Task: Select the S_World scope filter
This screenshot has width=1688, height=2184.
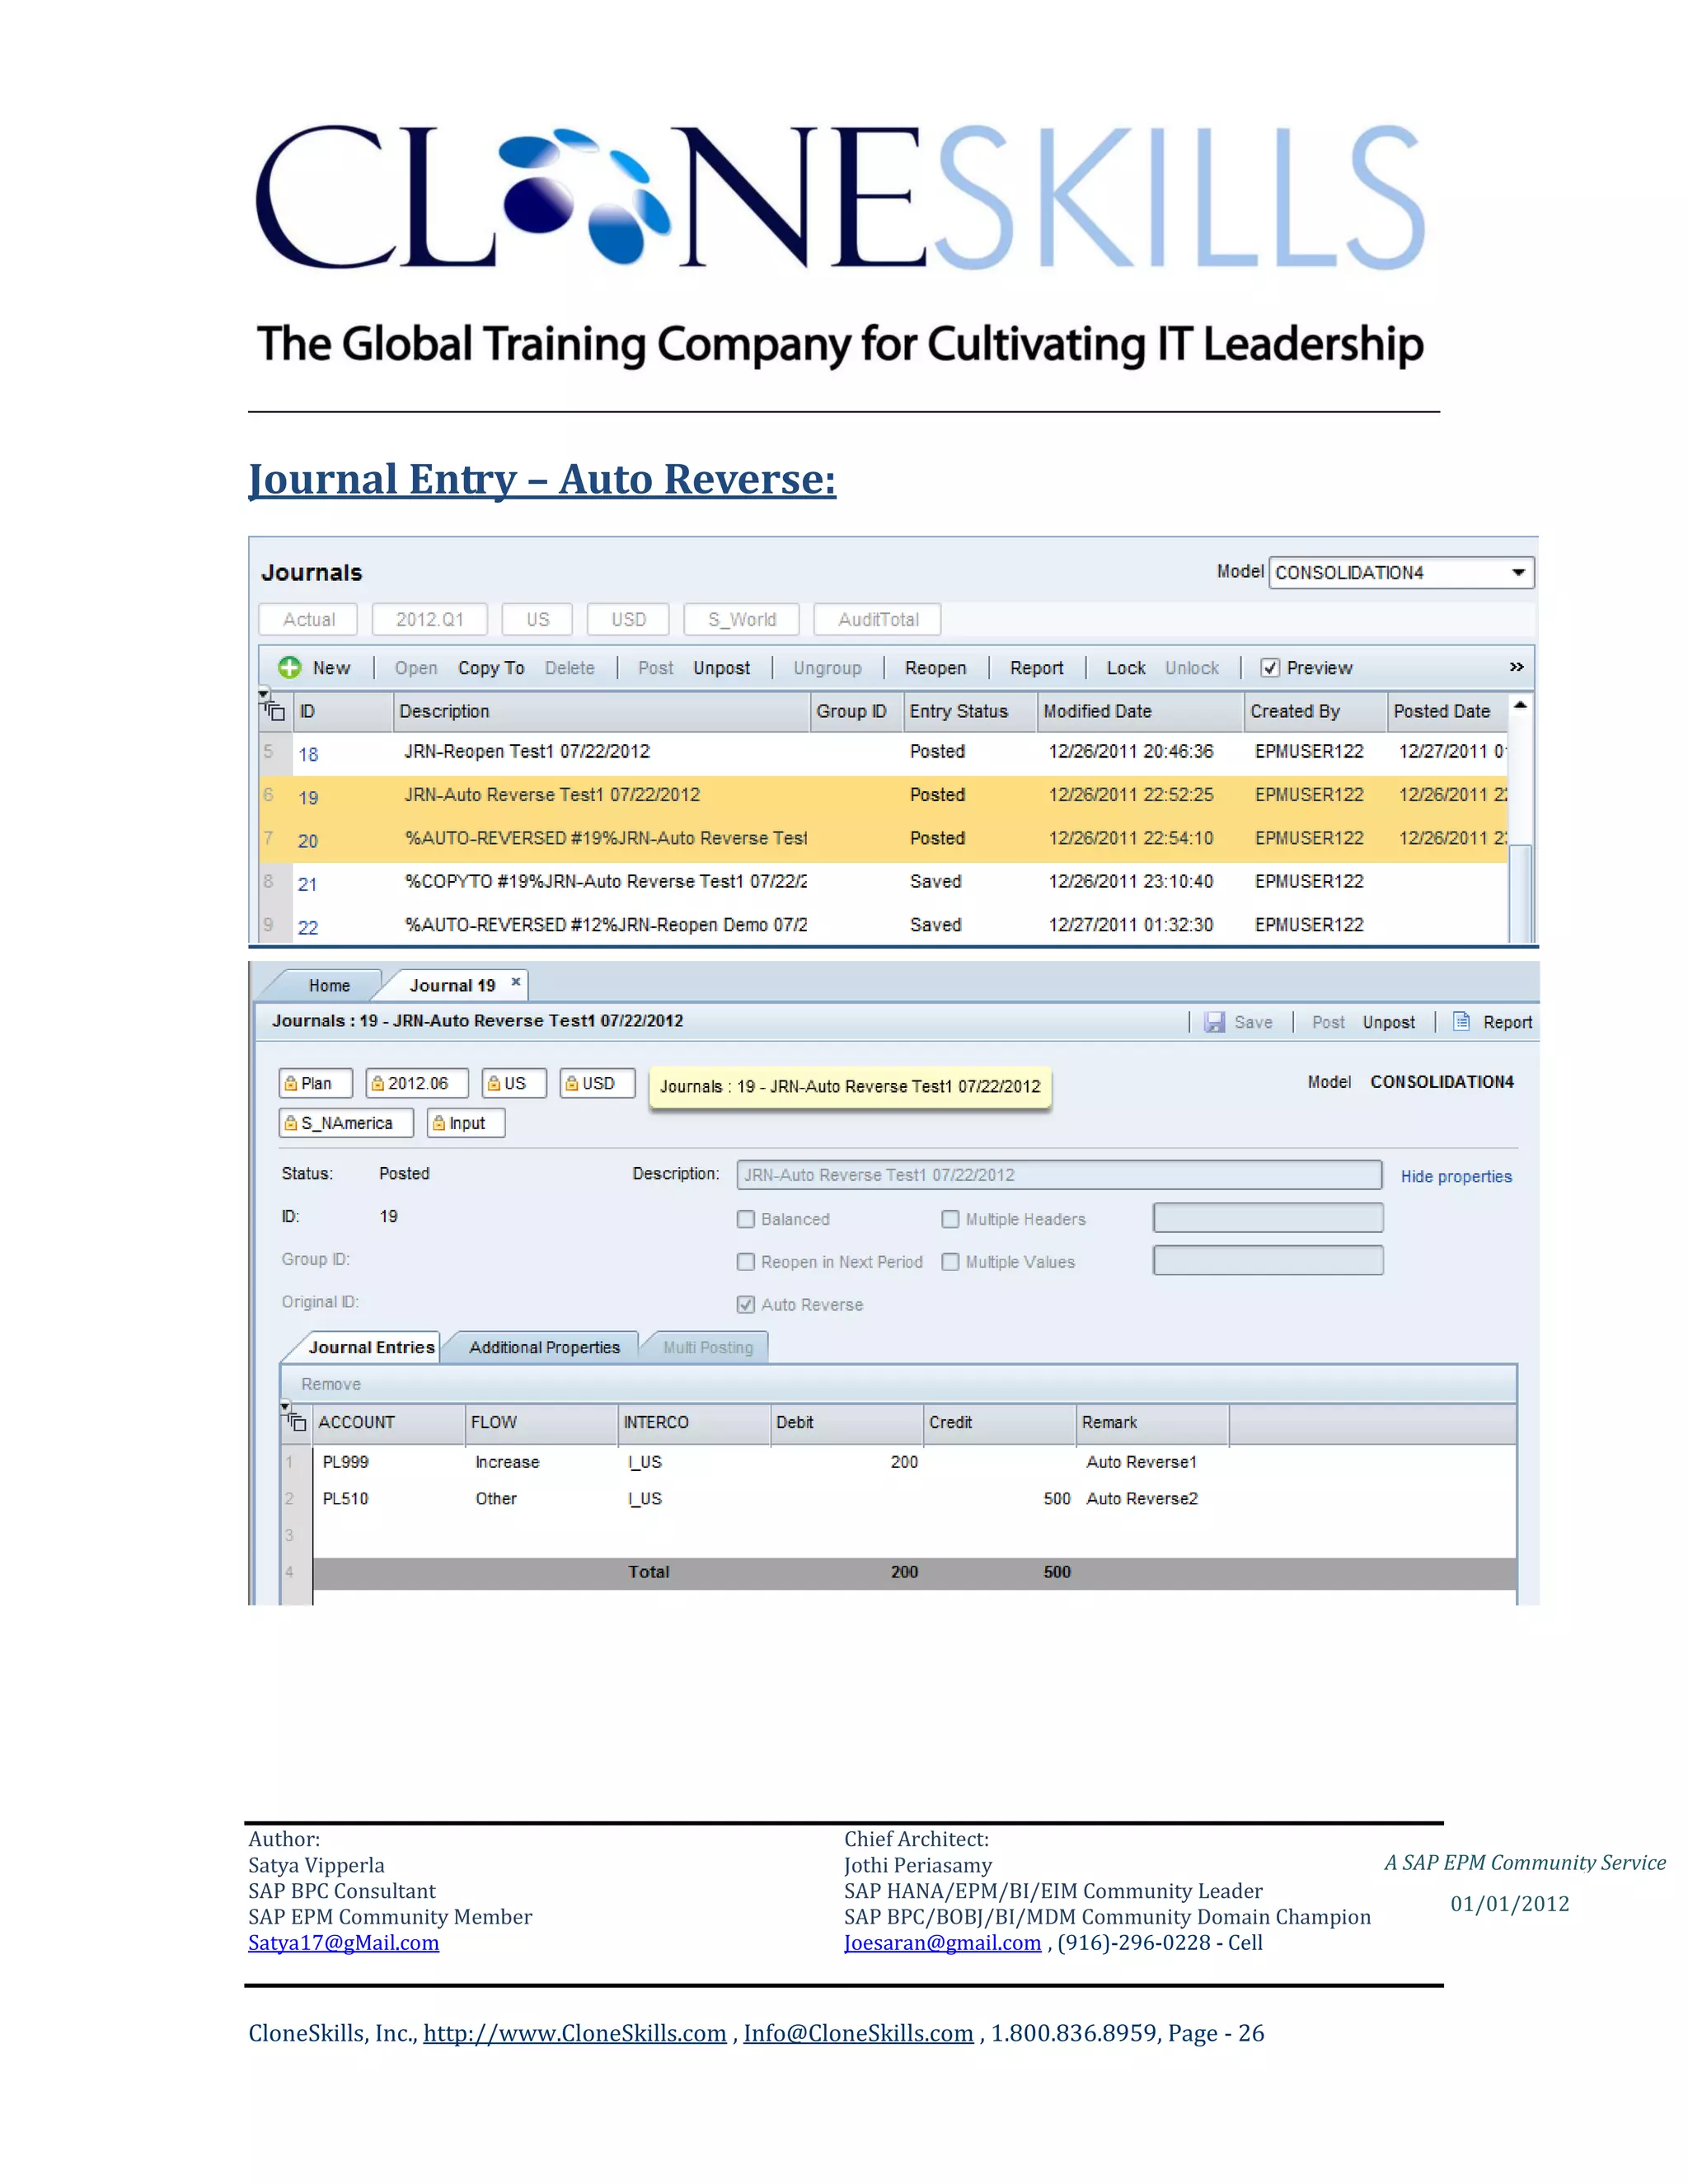Action: point(742,619)
